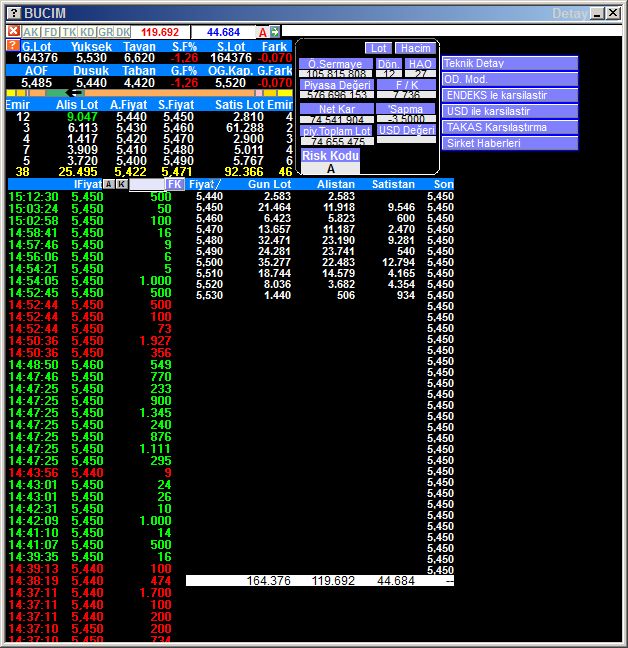Click the yellow total 92.366

244,172
